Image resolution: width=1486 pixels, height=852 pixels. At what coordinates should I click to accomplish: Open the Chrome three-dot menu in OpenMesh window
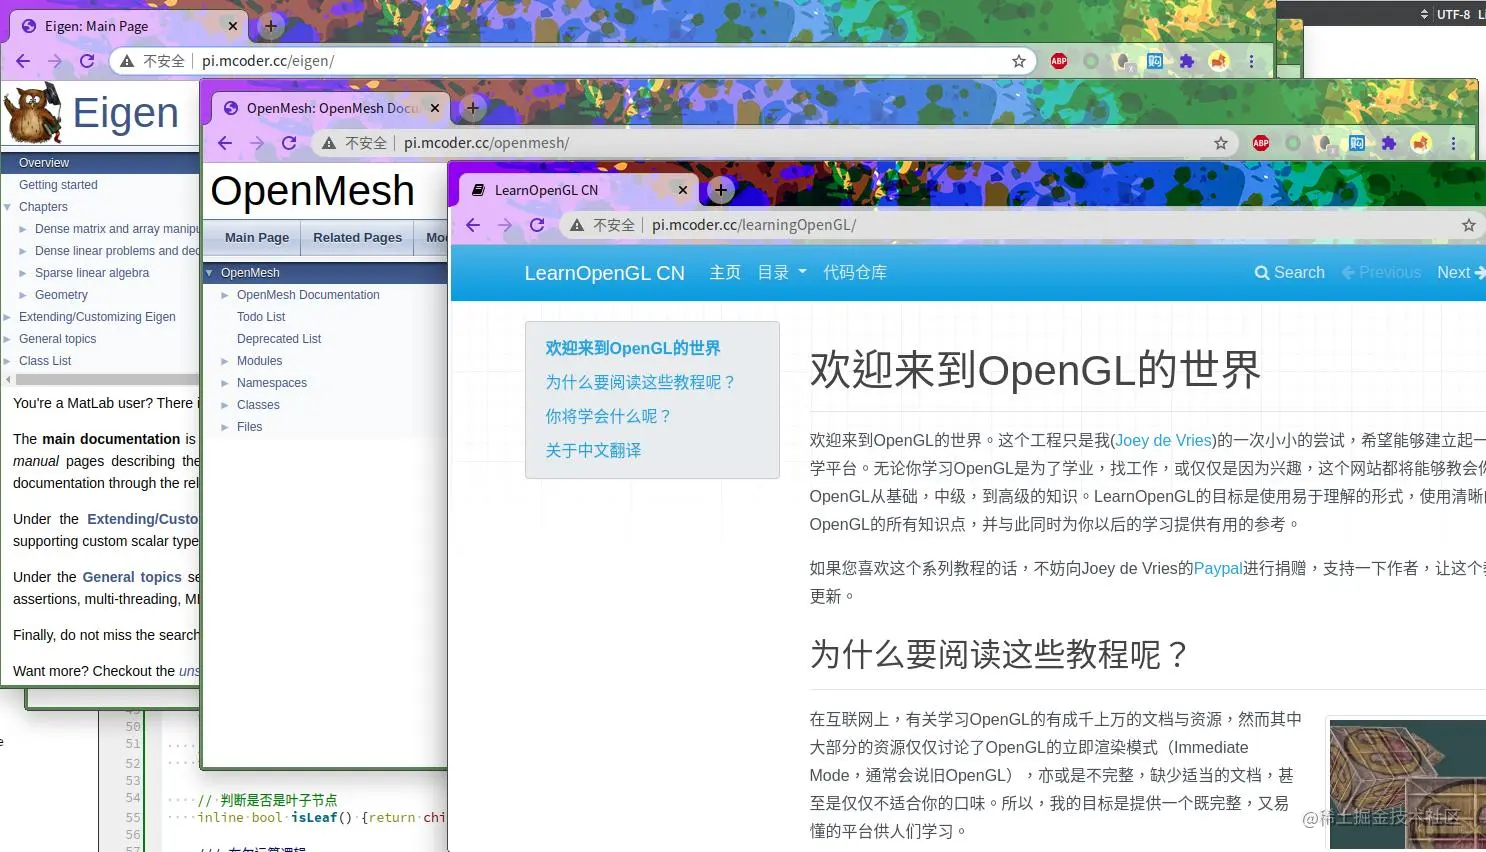(1453, 143)
